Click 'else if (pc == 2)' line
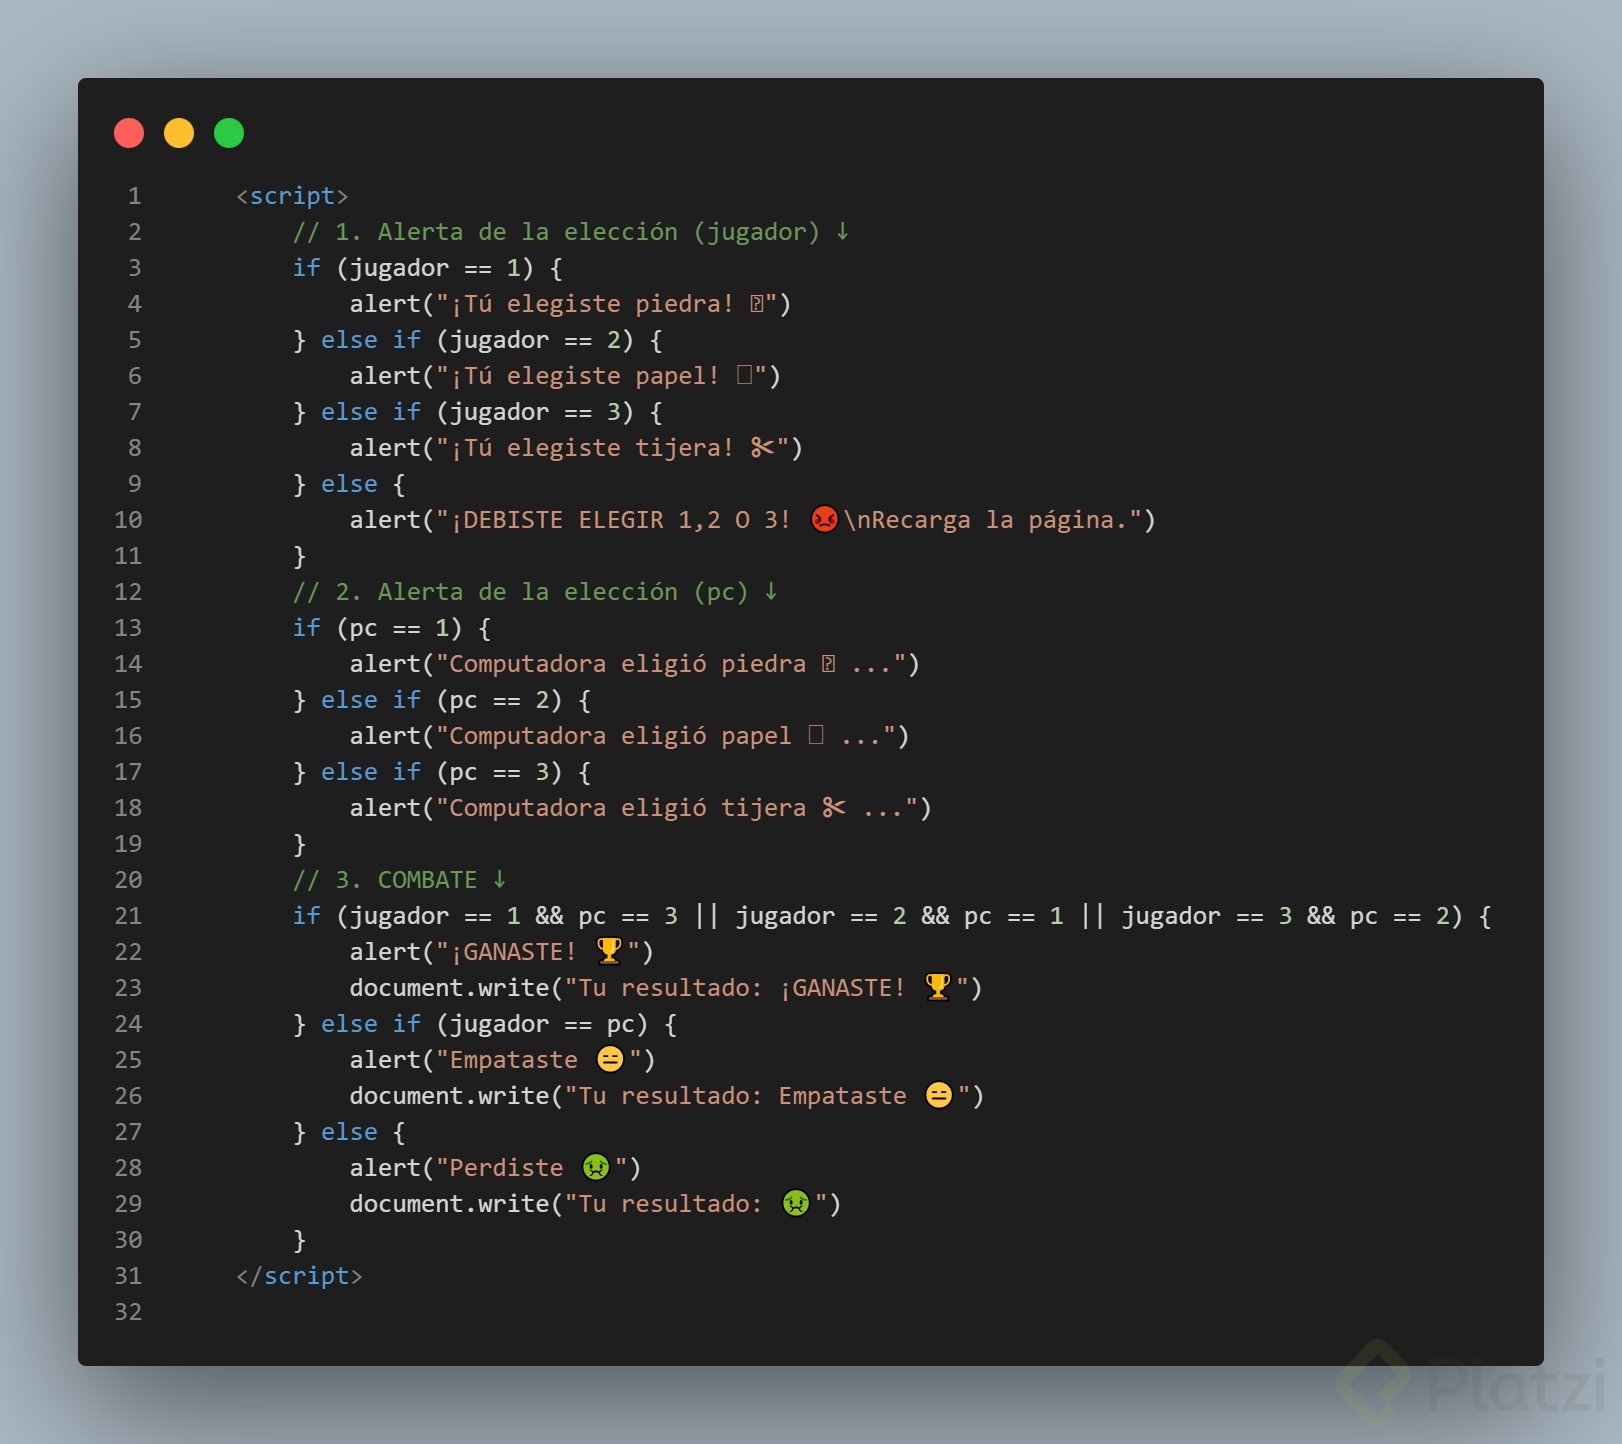The image size is (1622, 1444). 441,700
